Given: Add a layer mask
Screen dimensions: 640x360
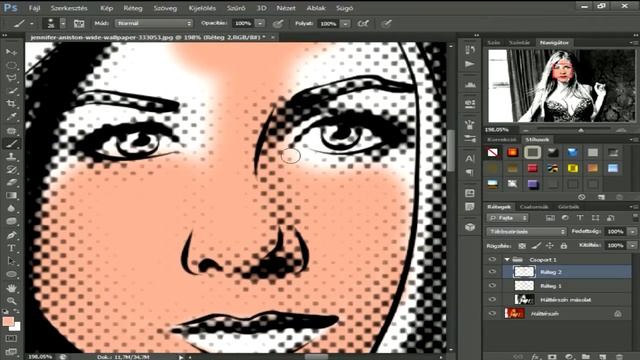Looking at the screenshot, I should point(552,356).
